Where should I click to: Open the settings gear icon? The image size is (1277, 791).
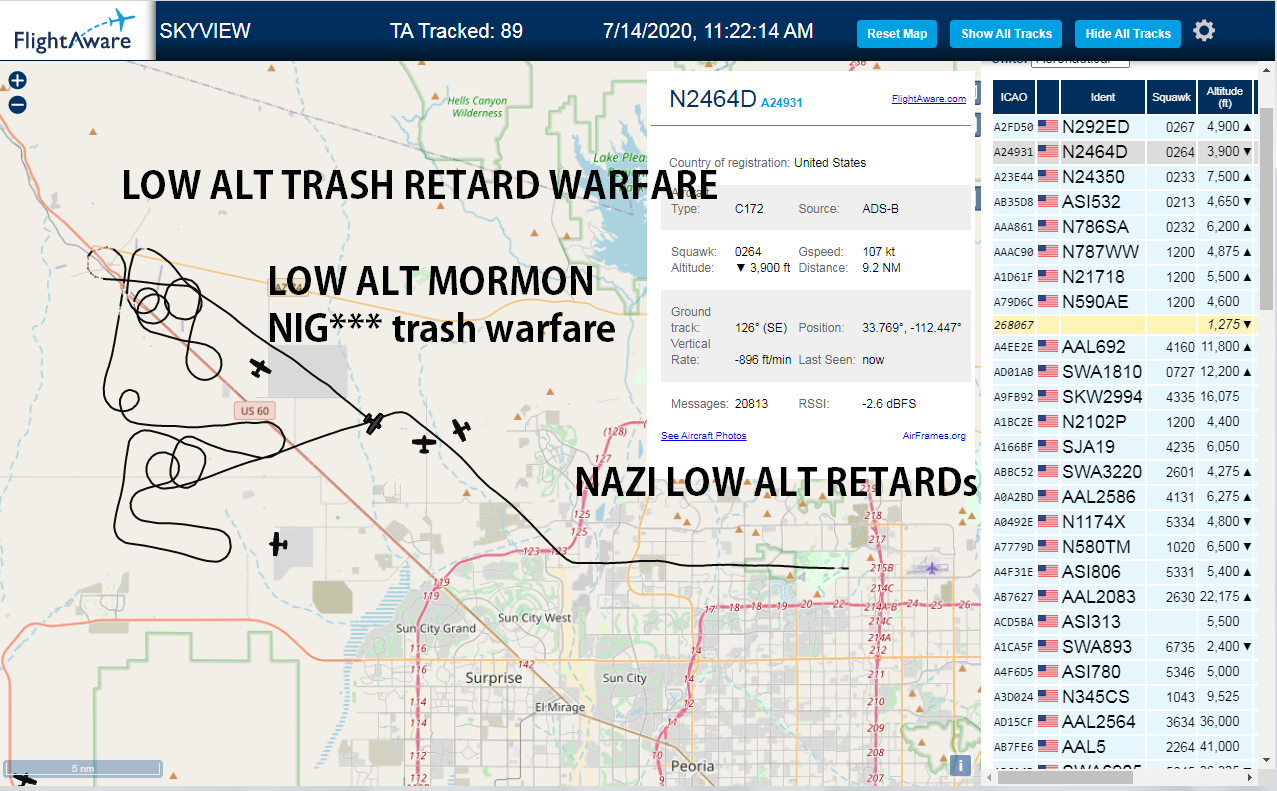pos(1204,31)
